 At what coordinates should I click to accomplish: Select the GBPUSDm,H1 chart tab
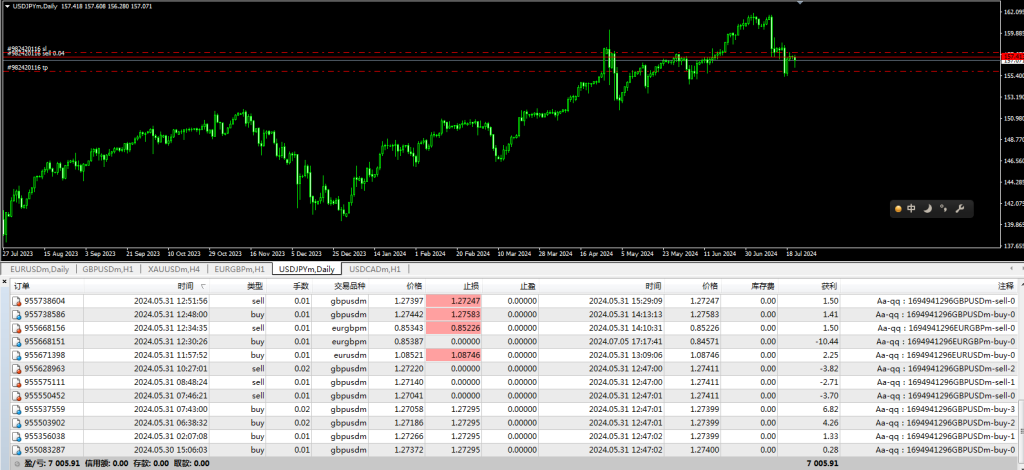108,269
